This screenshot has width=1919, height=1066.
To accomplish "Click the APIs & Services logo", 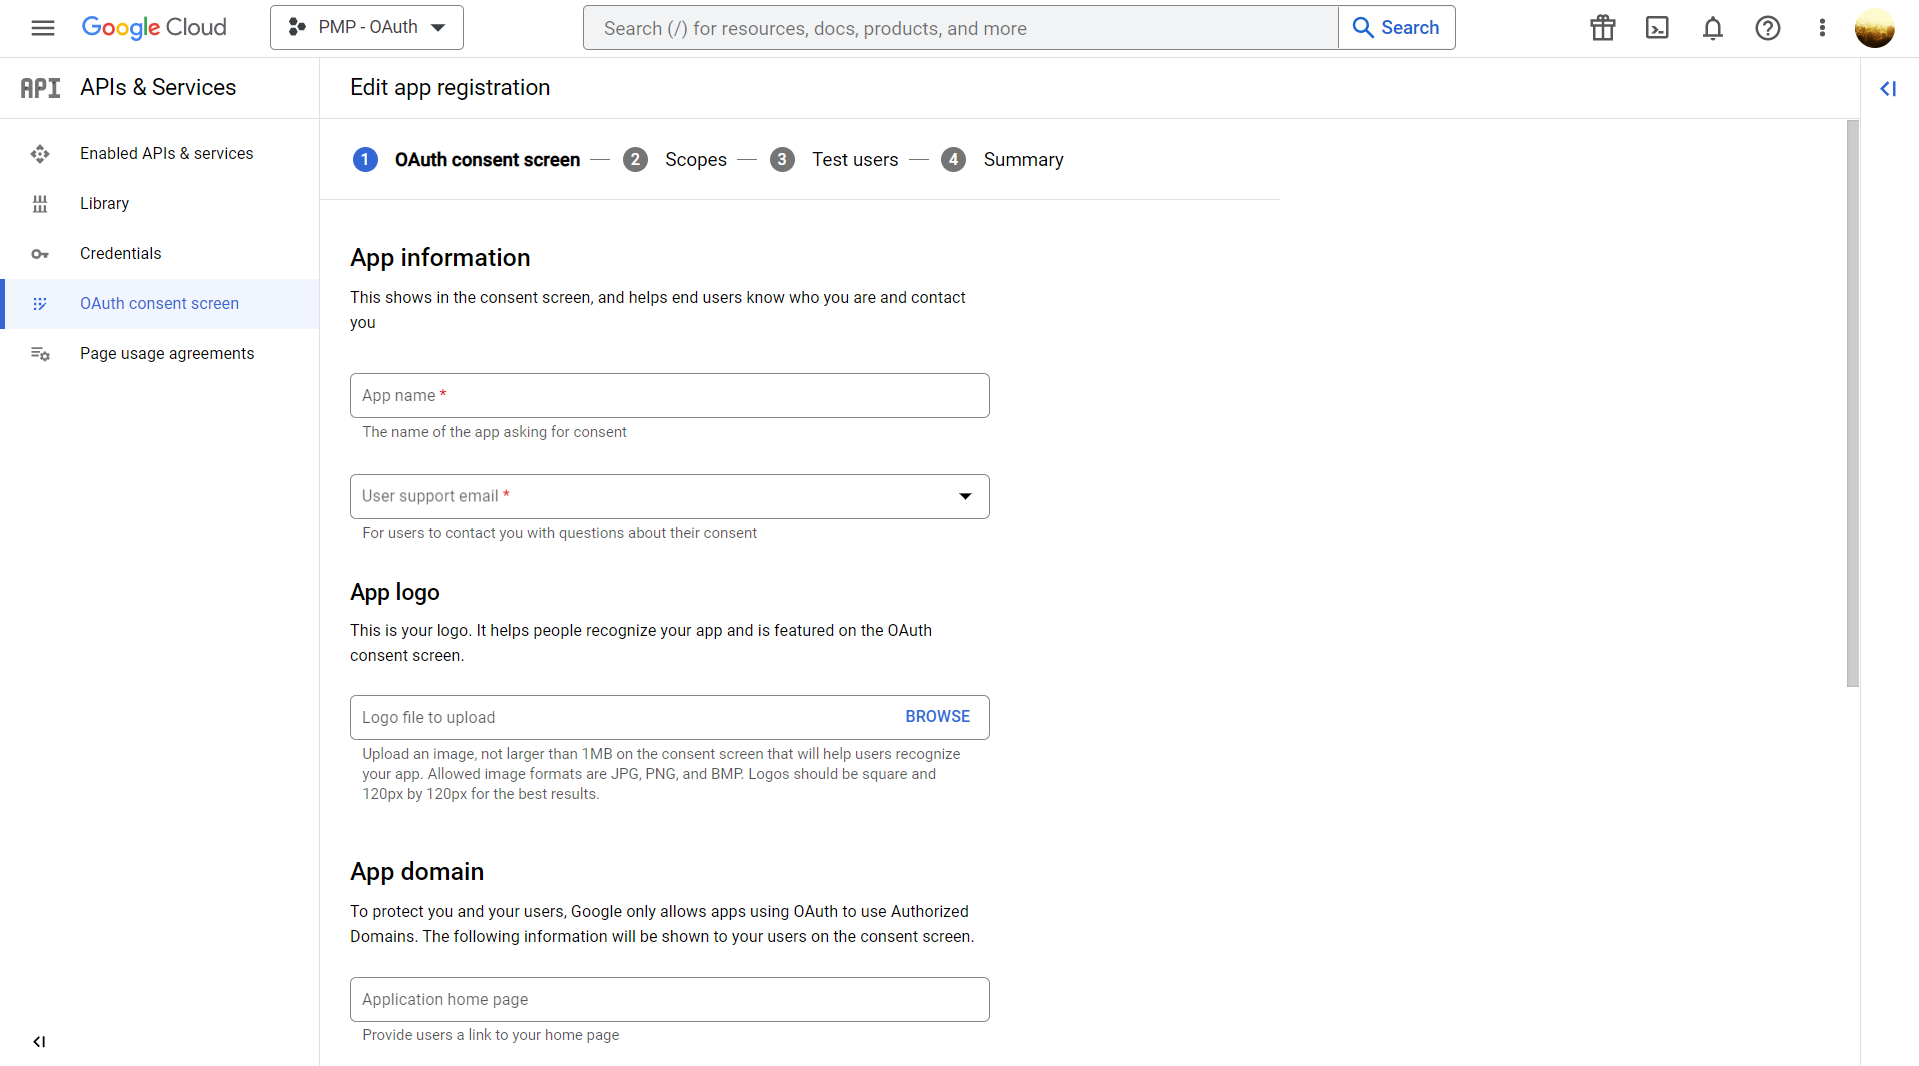I will 40,88.
